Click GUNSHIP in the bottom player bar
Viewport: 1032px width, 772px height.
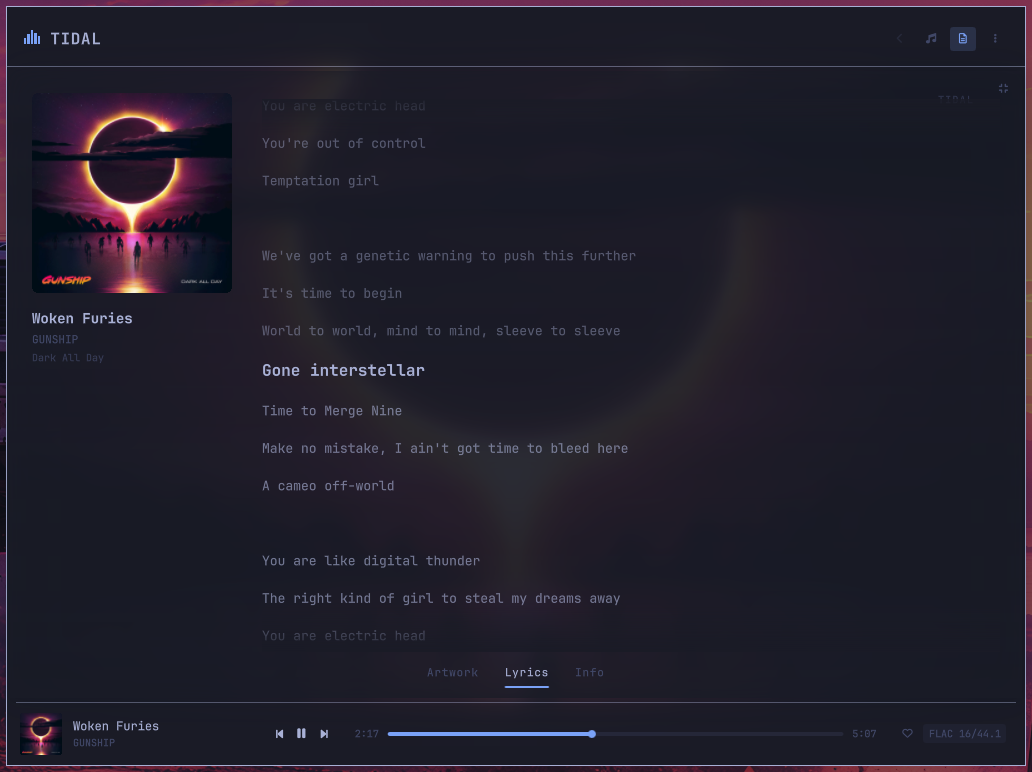tap(93, 743)
